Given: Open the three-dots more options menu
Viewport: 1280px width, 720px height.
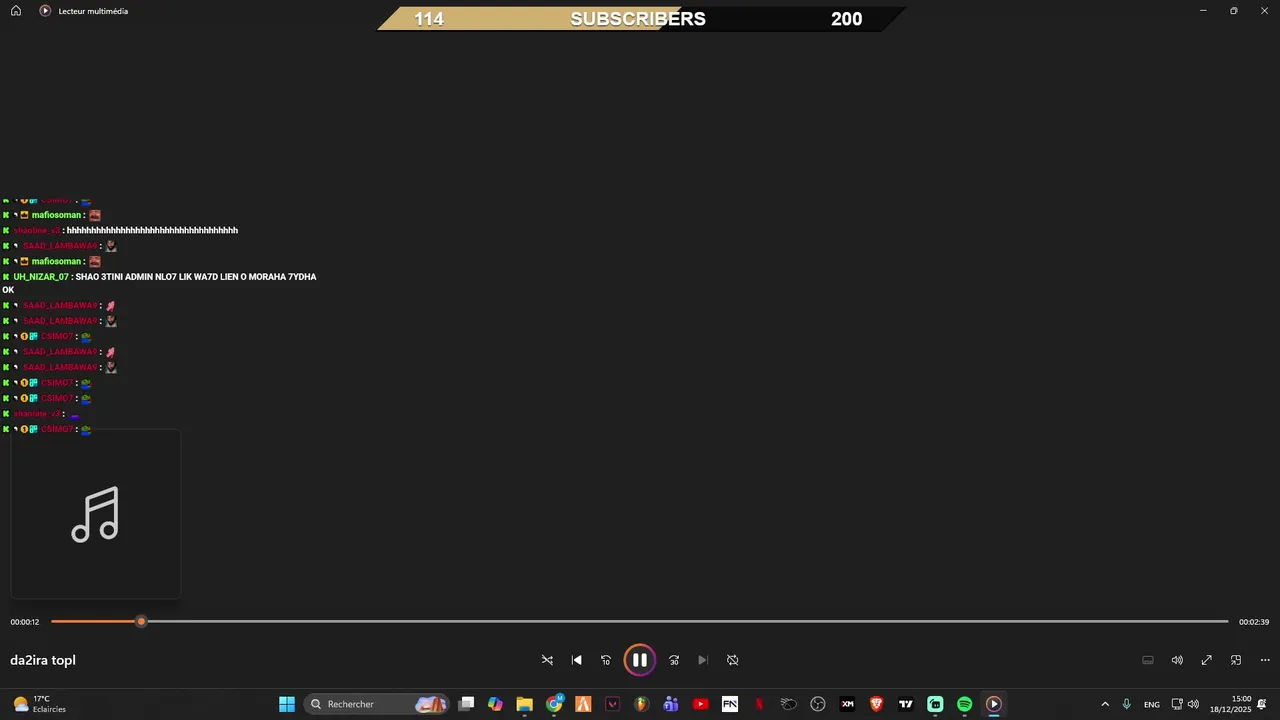Looking at the screenshot, I should point(1265,660).
